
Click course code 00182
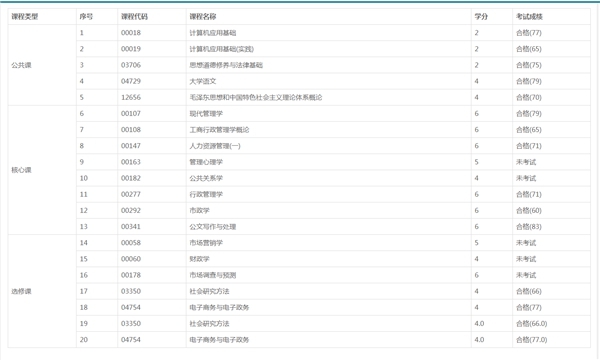point(131,178)
